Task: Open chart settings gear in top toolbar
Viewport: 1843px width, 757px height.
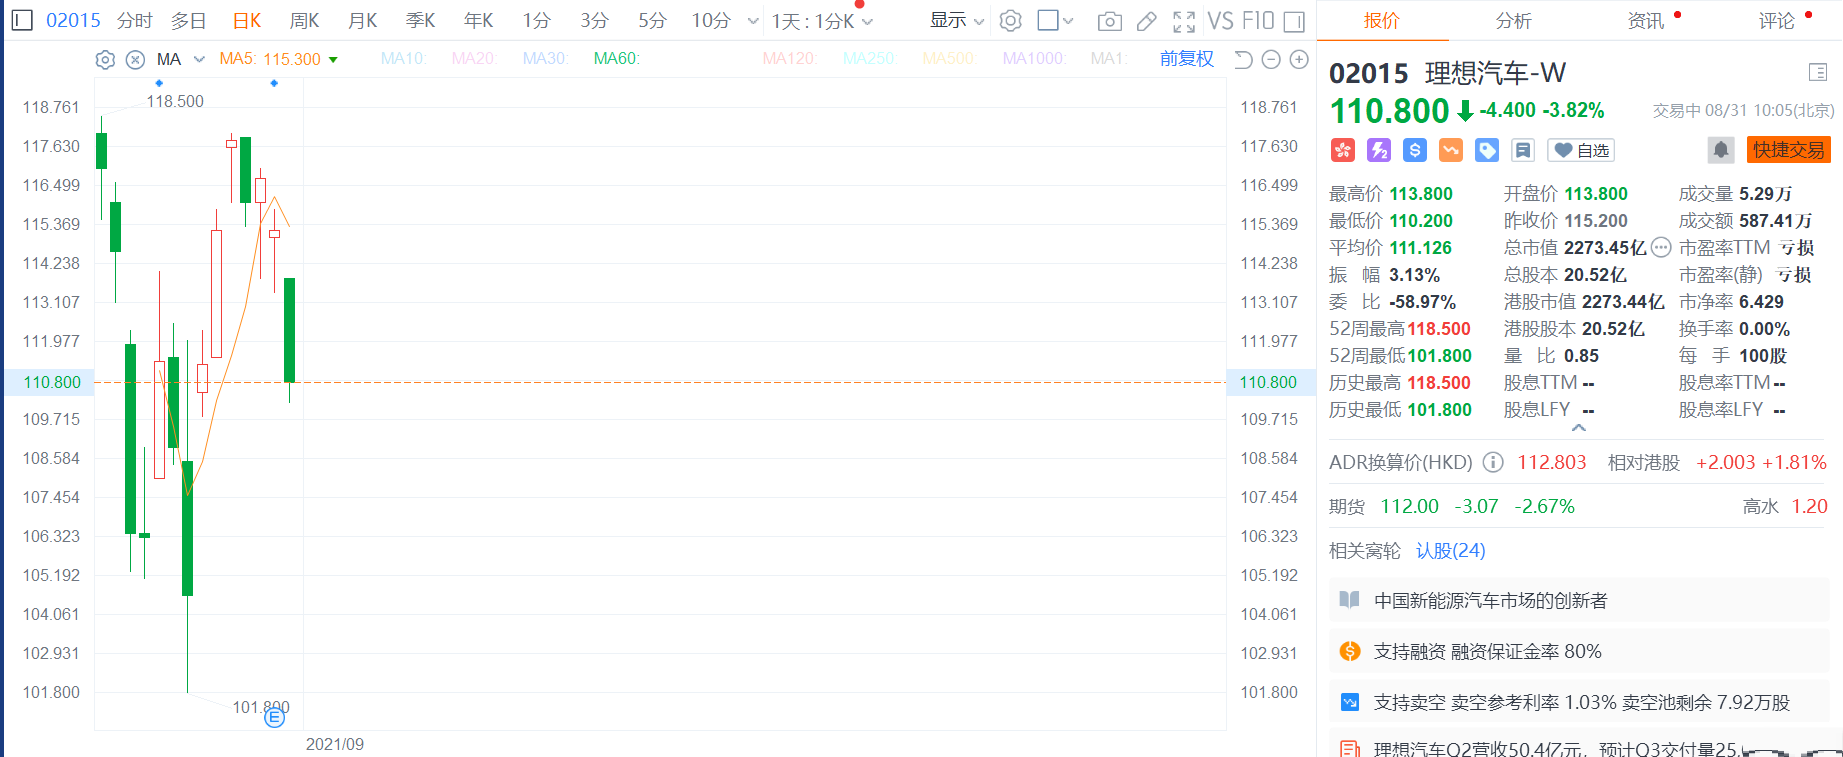Action: 1011,21
